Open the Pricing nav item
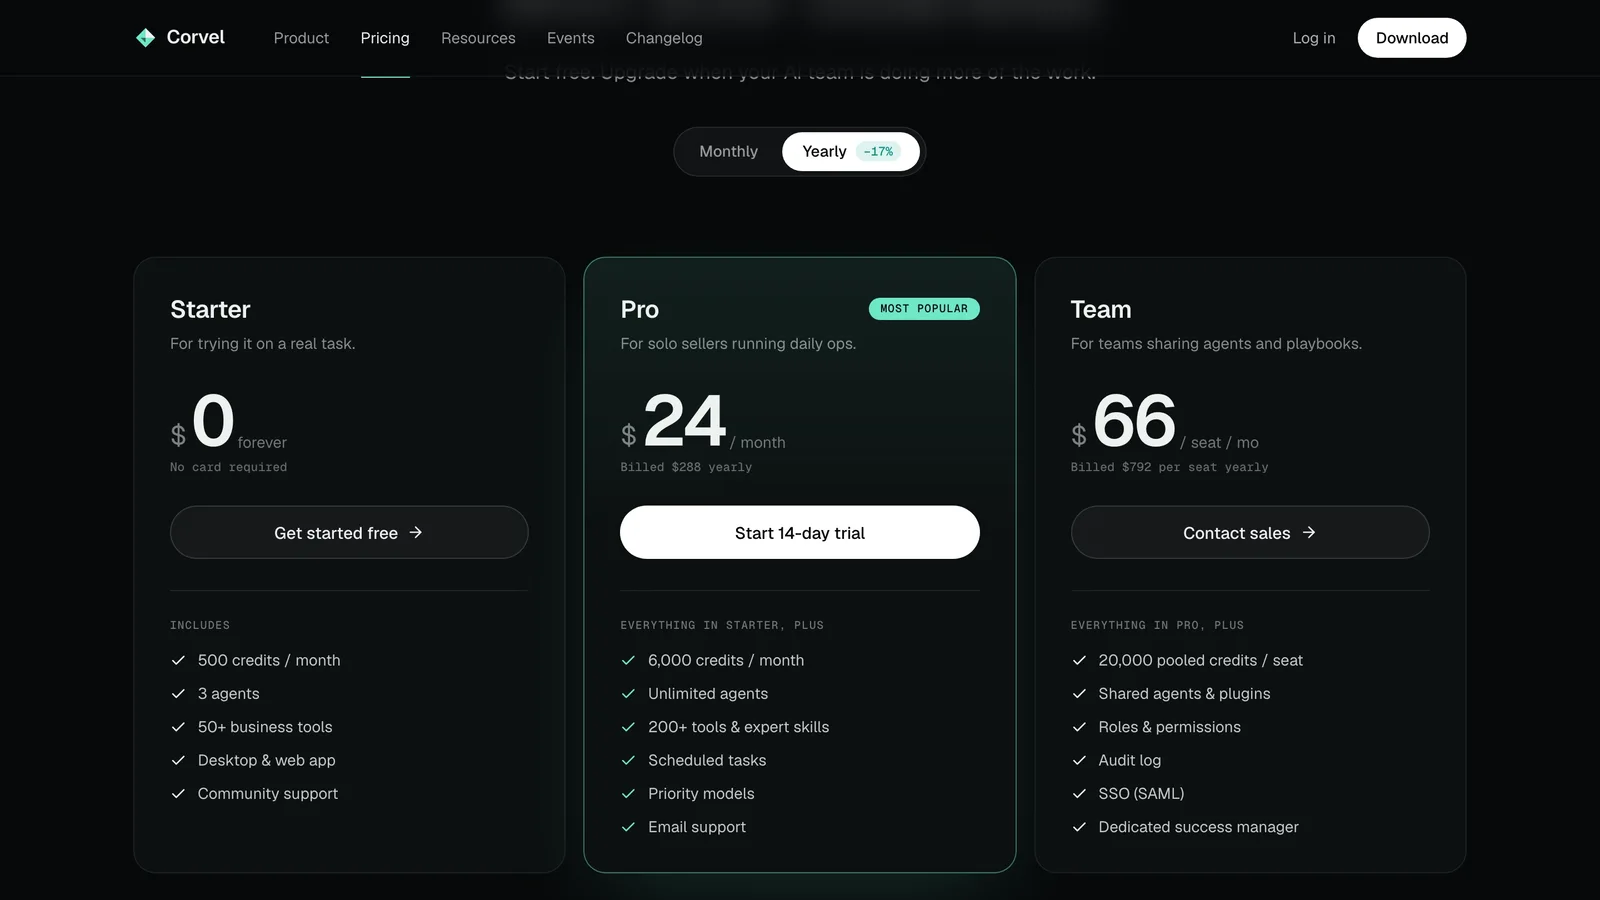Viewport: 1600px width, 900px height. (385, 38)
